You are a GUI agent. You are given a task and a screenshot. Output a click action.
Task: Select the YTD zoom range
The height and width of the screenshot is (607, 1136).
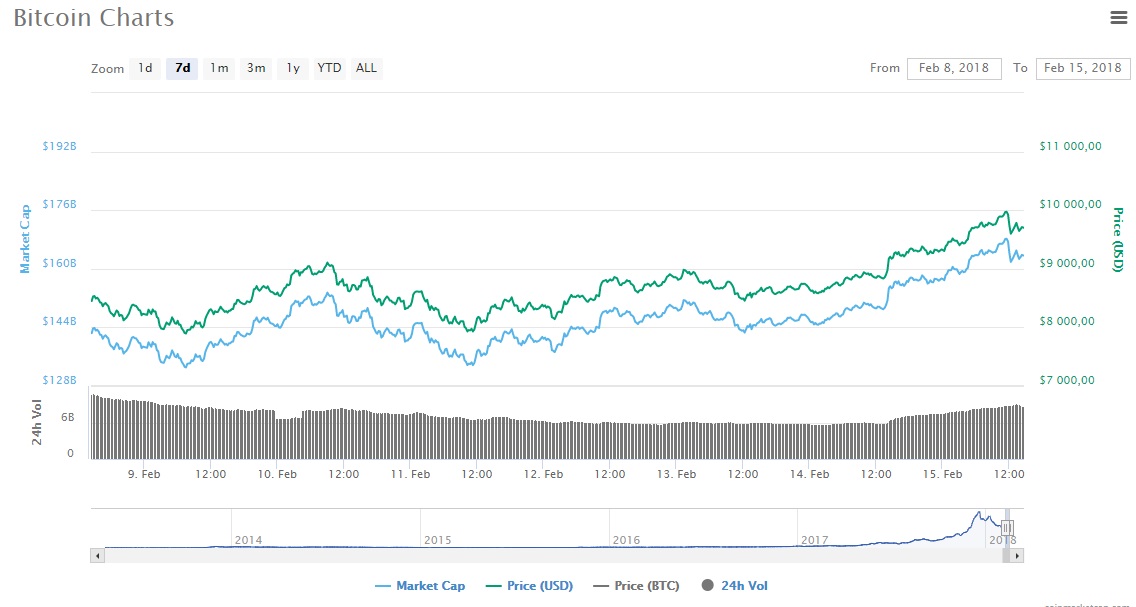tap(328, 68)
